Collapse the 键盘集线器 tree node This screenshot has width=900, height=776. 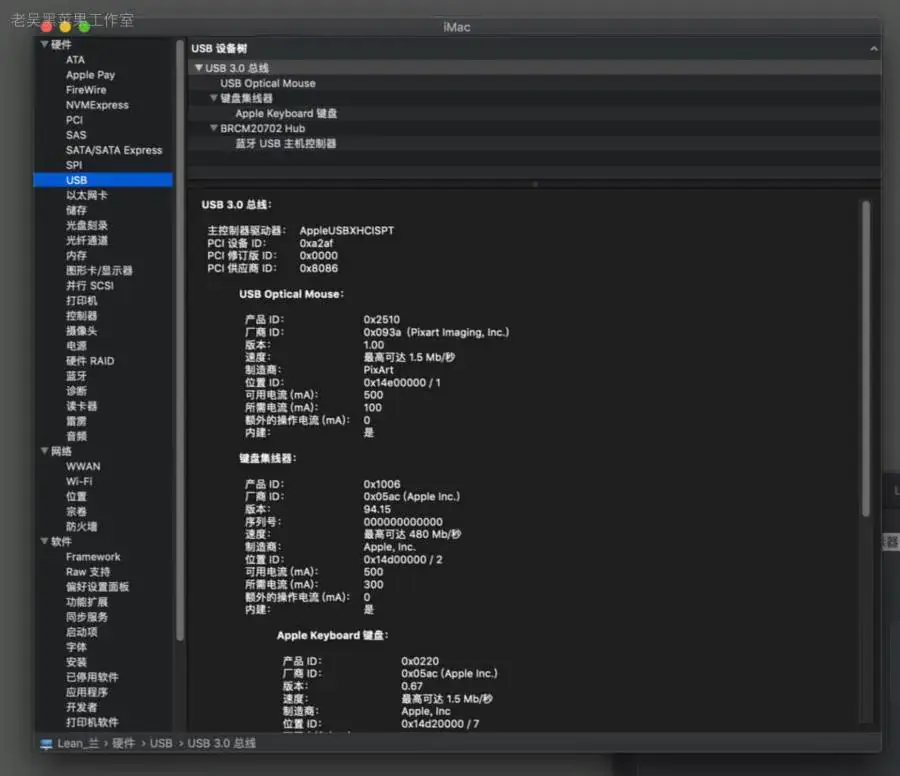click(214, 98)
